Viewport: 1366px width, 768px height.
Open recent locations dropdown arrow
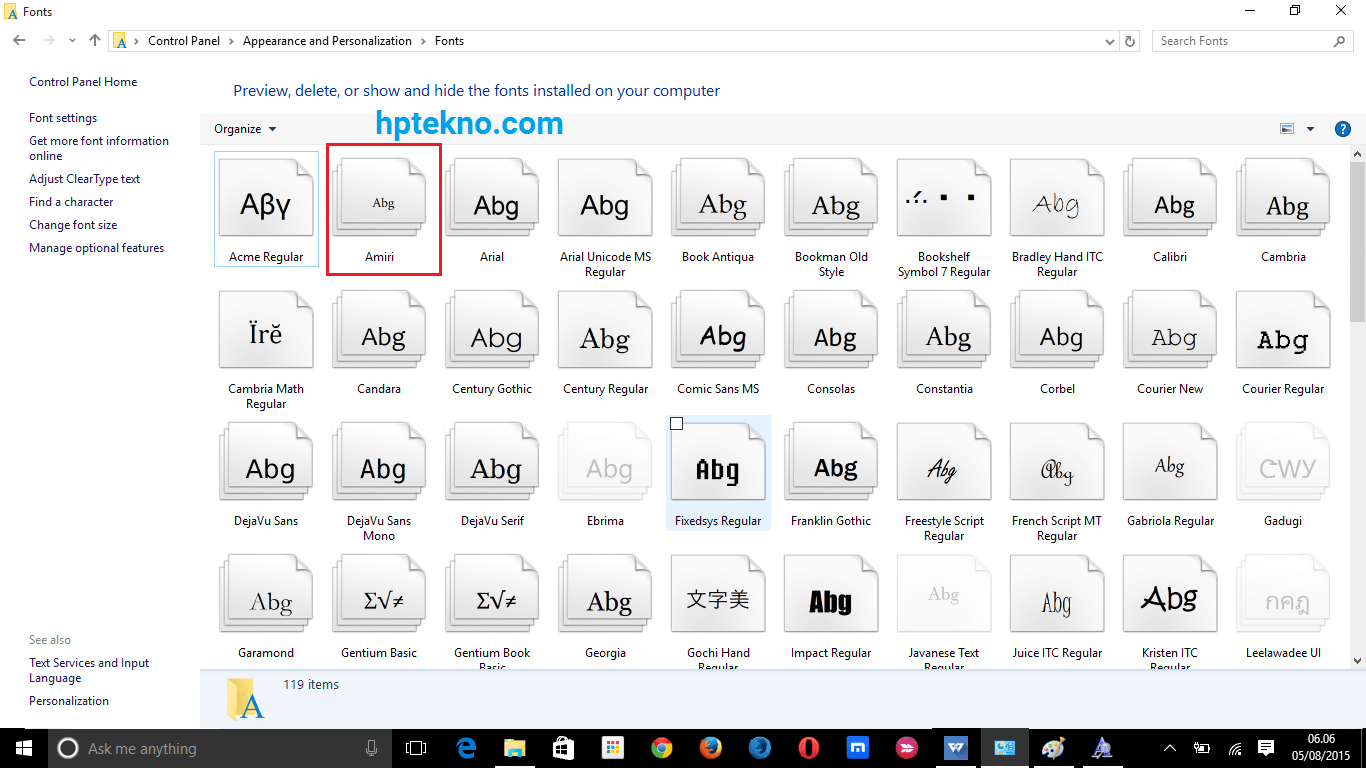pyautogui.click(x=73, y=41)
